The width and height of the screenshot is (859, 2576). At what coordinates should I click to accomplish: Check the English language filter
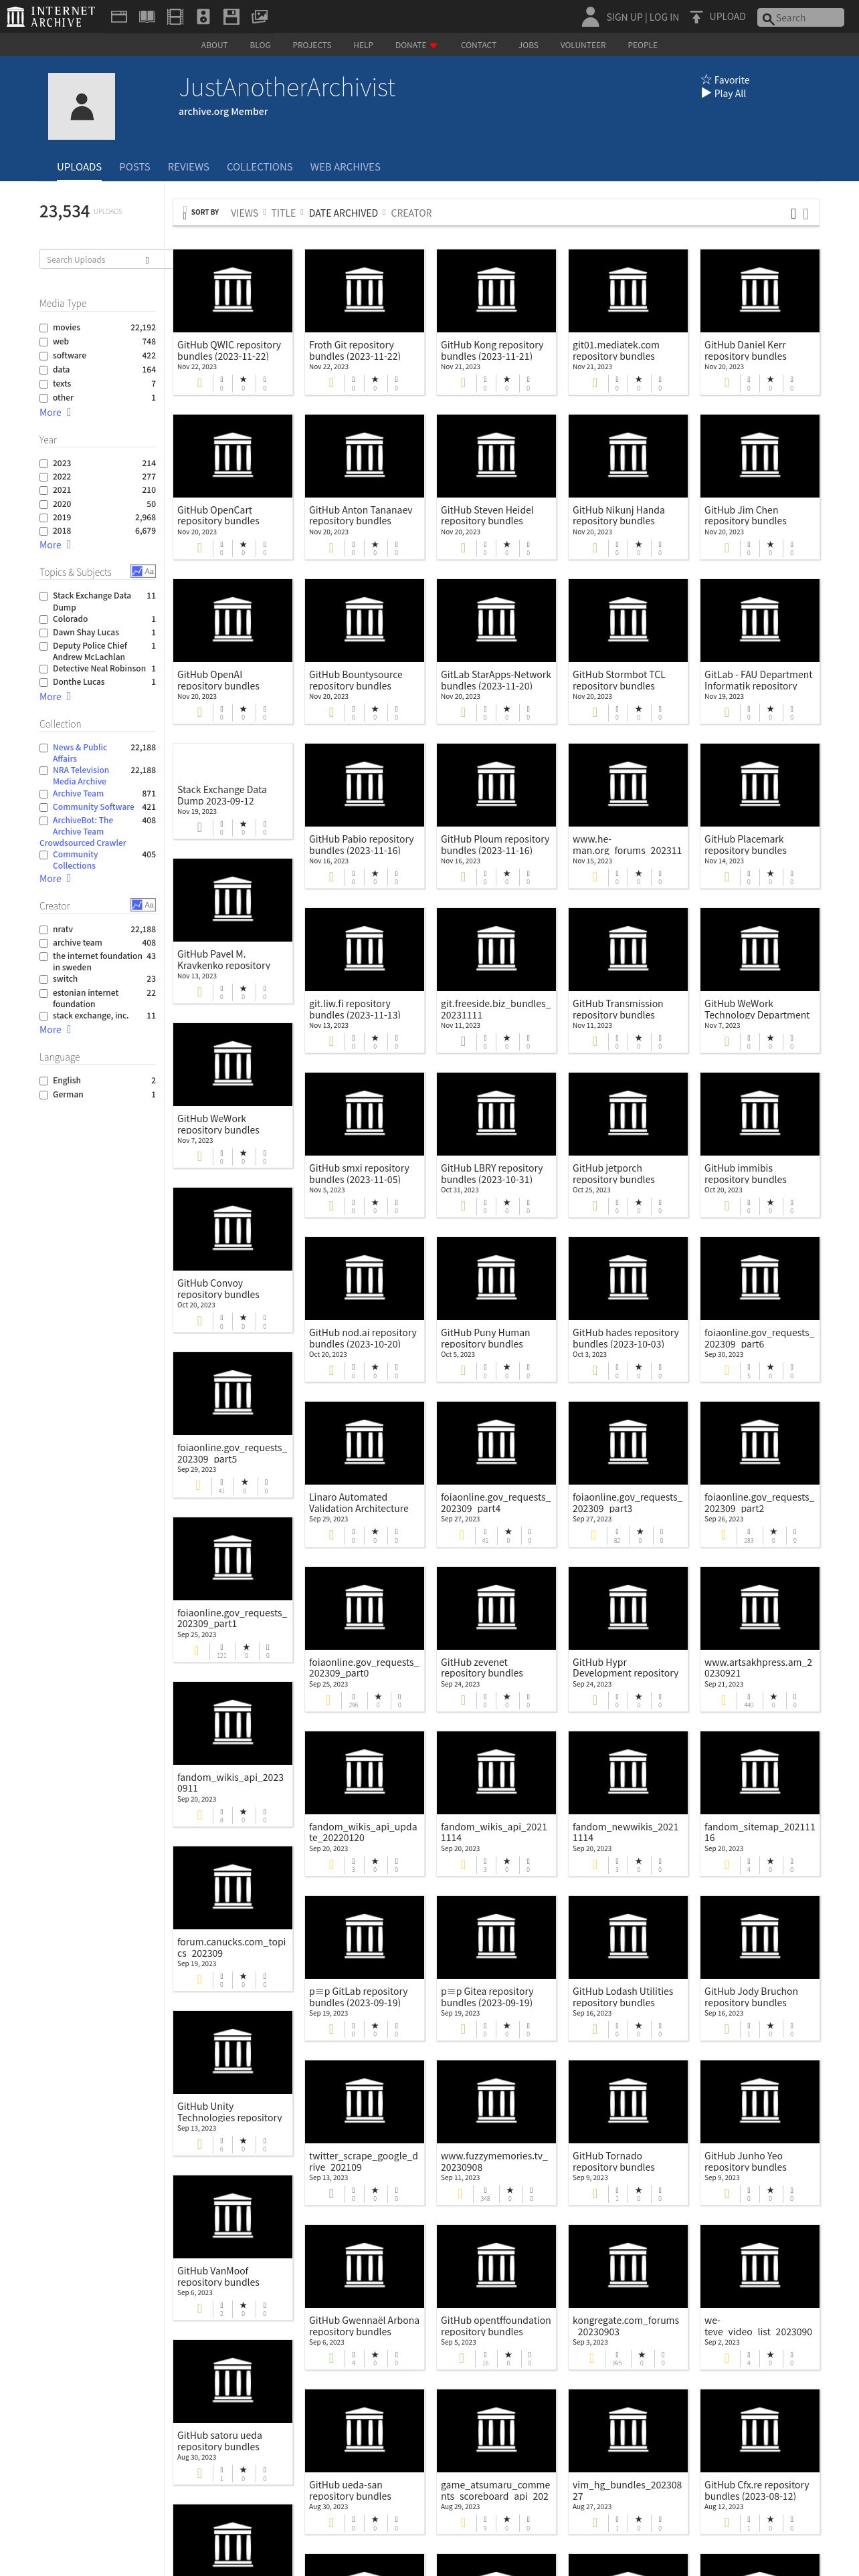[44, 1081]
